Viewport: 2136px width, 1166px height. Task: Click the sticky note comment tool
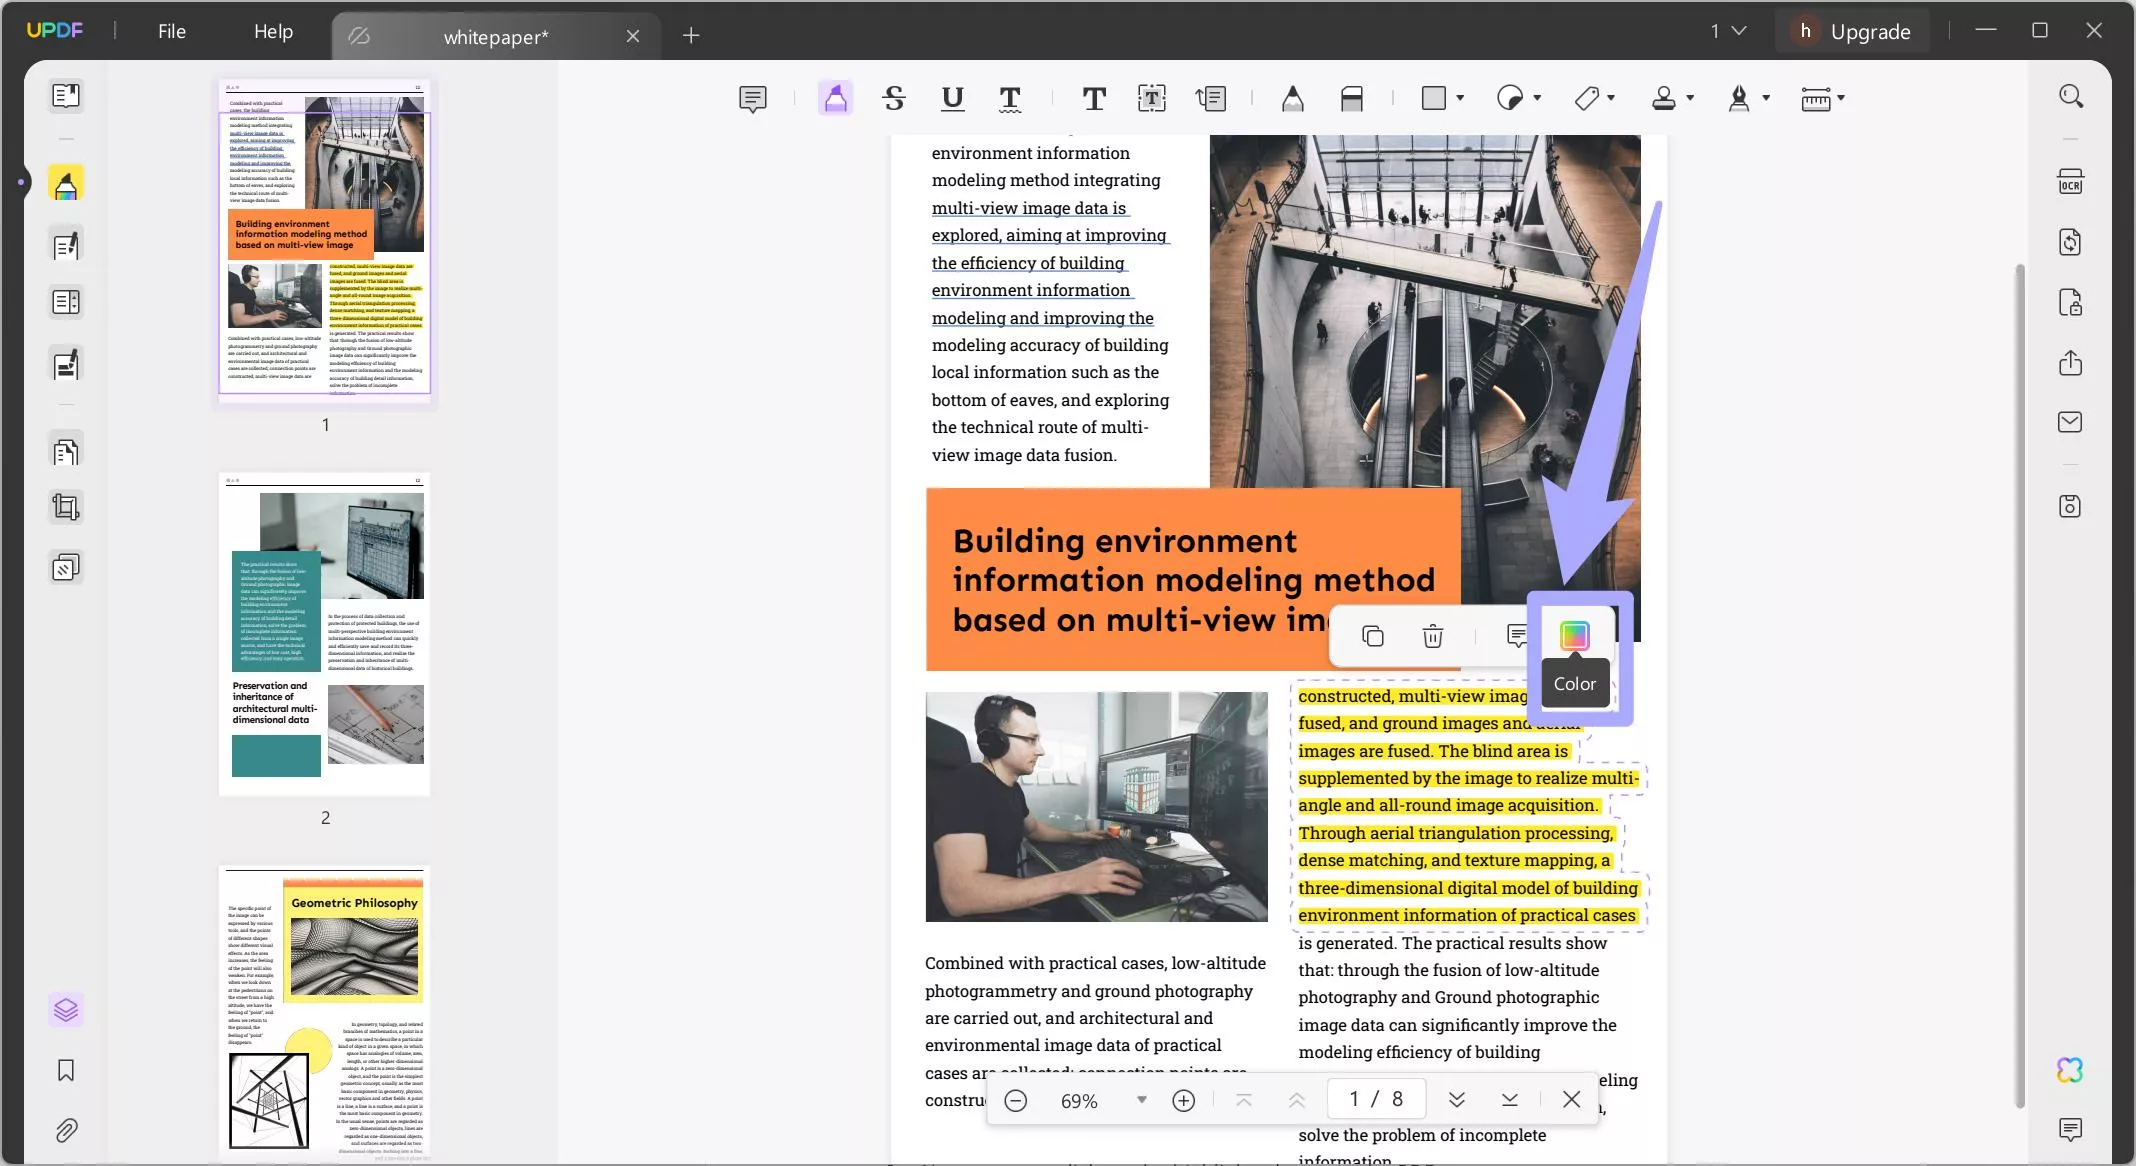tap(752, 98)
